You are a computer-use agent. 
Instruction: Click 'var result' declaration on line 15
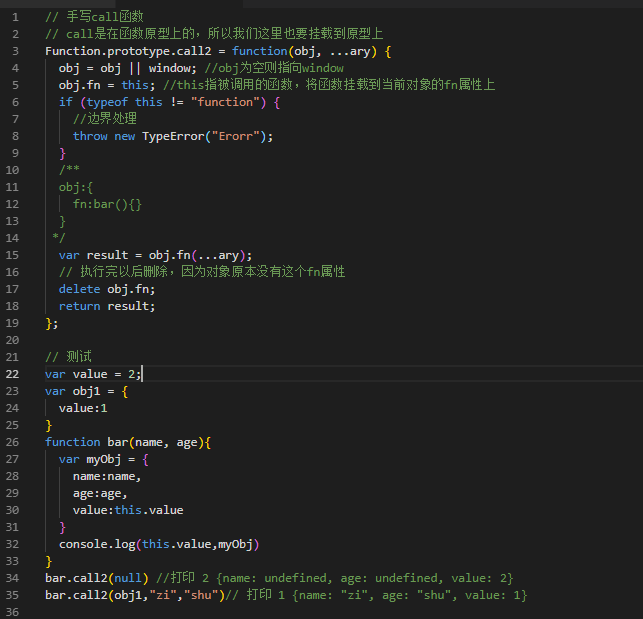[93, 255]
